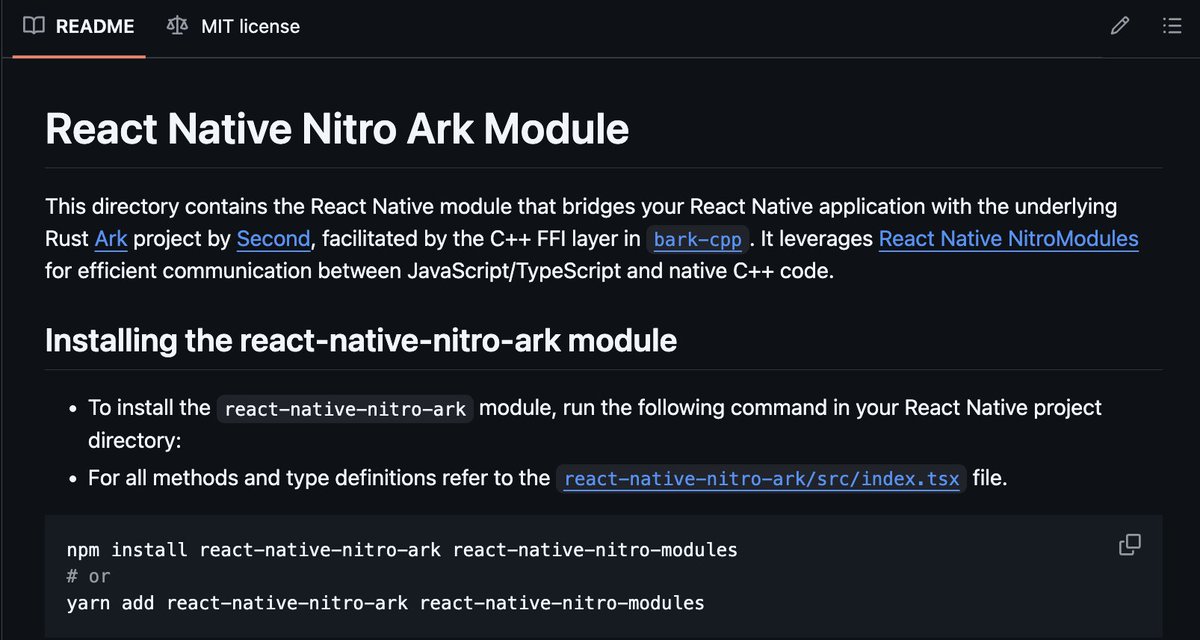Viewport: 1200px width, 640px height.
Task: Select the pencil icon to edit the README
Action: (1119, 26)
